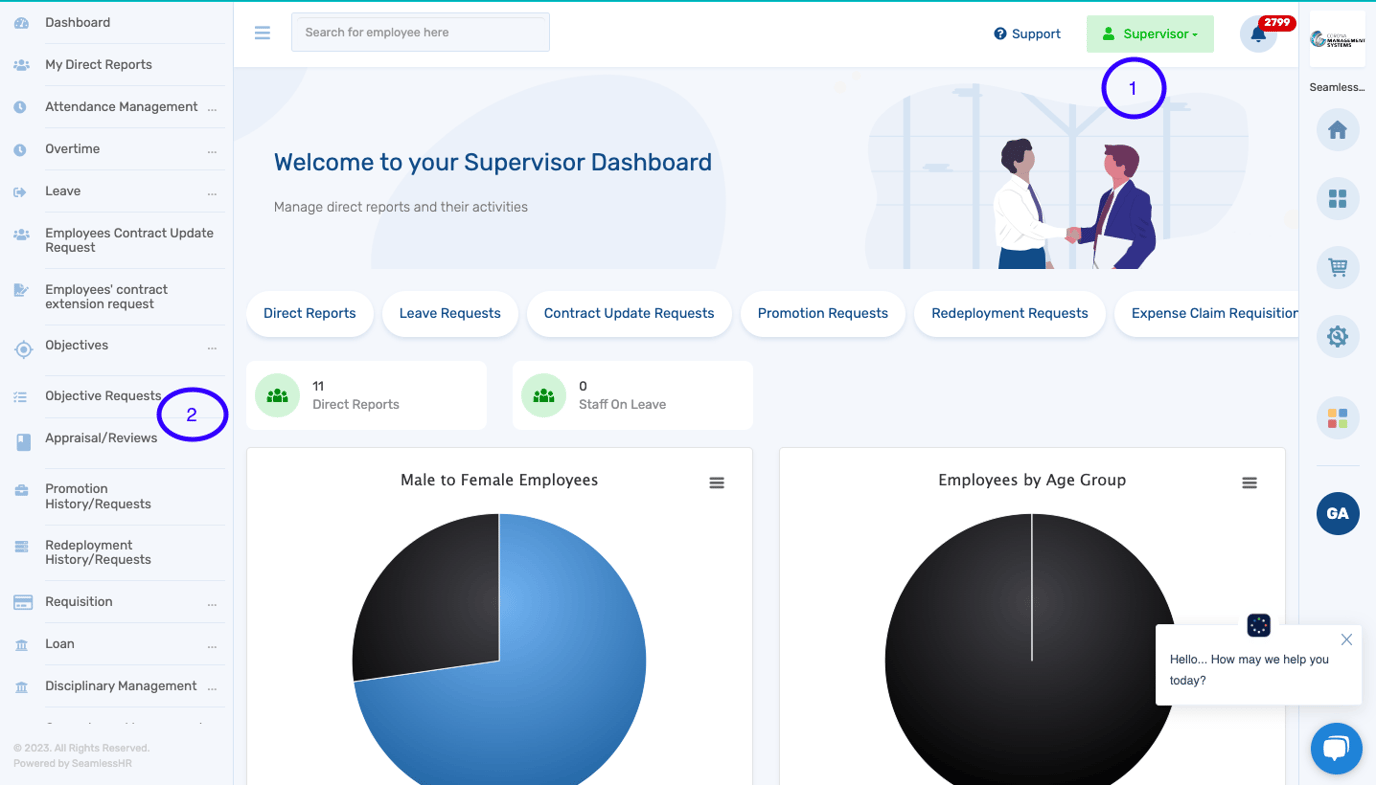The height and width of the screenshot is (785, 1376).
Task: Click the four-square grid apps icon
Action: click(1337, 199)
